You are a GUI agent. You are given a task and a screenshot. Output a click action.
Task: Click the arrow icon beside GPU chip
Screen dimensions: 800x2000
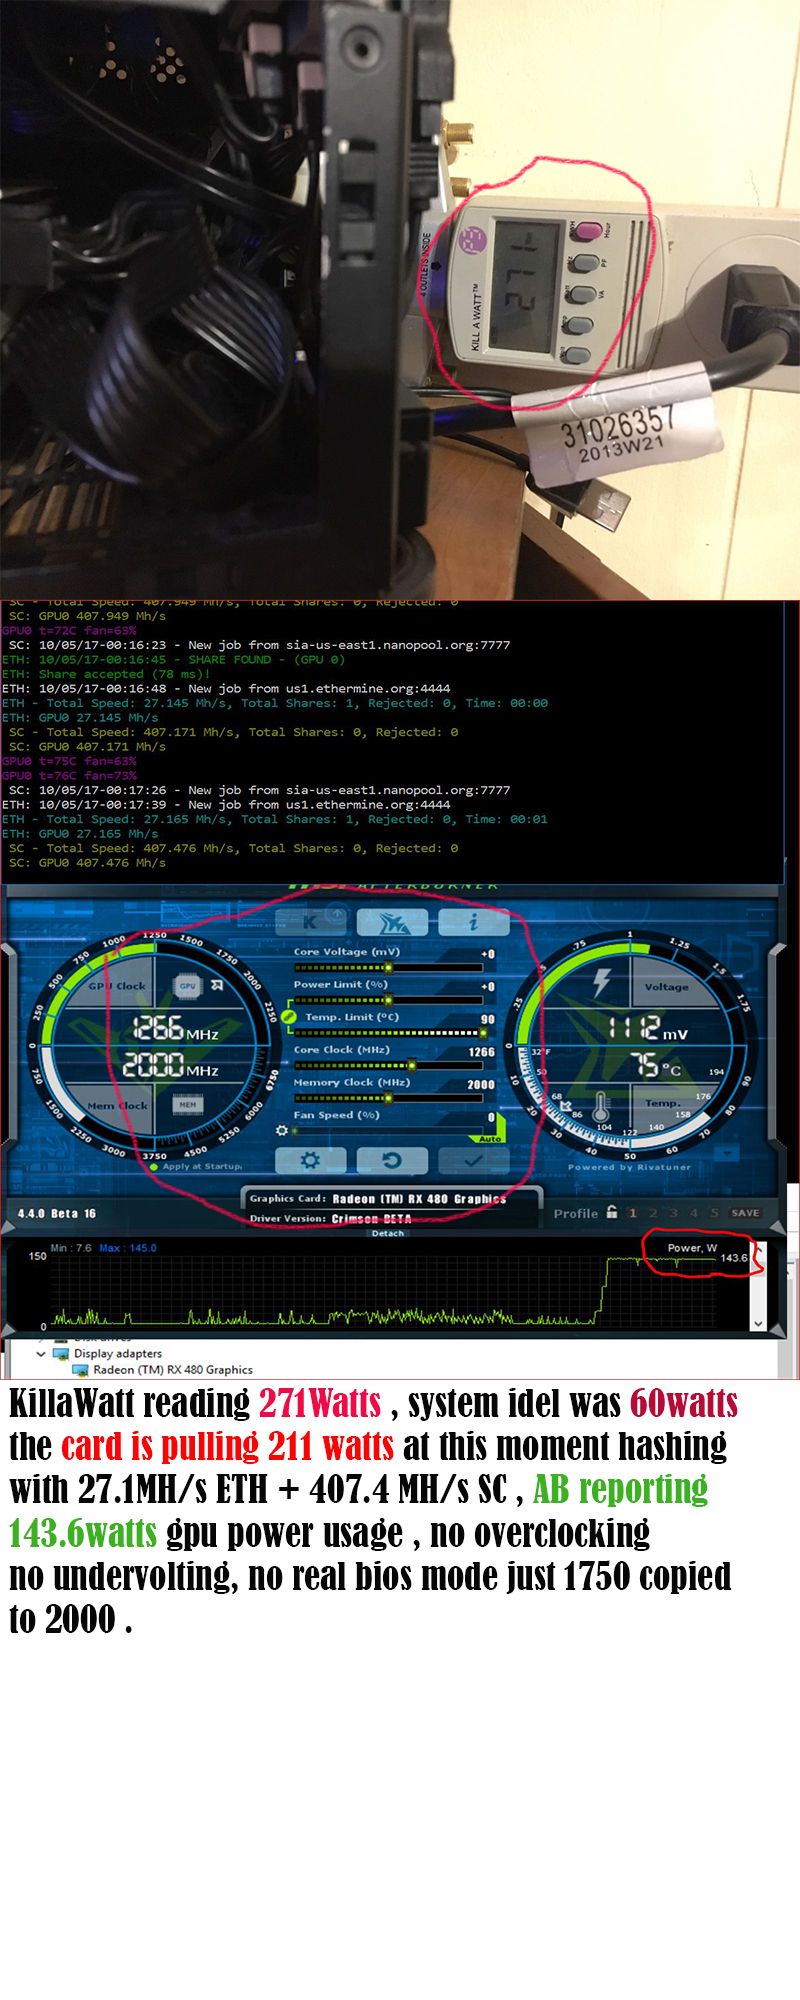[217, 985]
